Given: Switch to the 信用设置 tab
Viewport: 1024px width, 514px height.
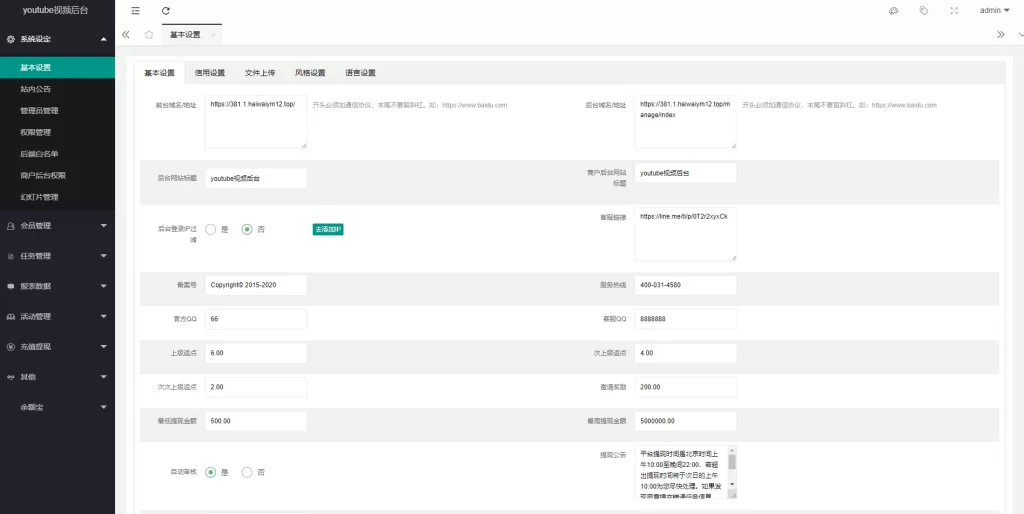Looking at the screenshot, I should [x=210, y=73].
